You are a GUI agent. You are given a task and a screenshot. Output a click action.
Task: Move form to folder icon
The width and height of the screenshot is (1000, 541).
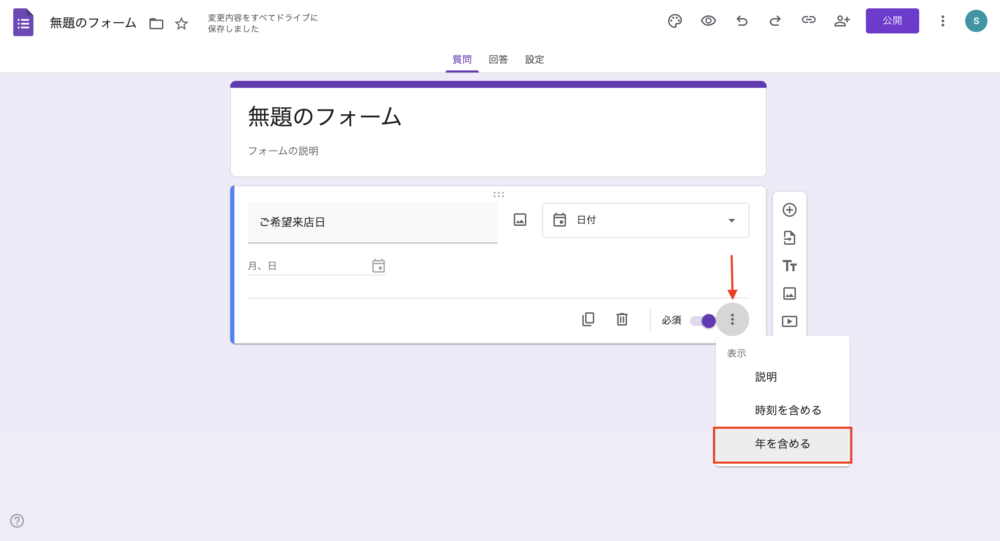pyautogui.click(x=156, y=24)
